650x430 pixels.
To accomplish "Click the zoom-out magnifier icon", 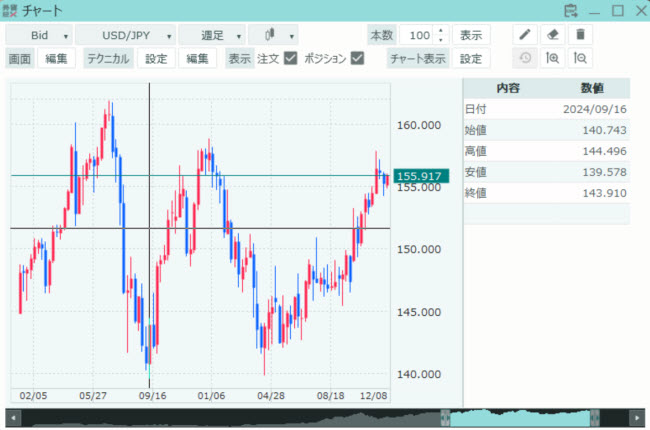I will click(x=580, y=59).
